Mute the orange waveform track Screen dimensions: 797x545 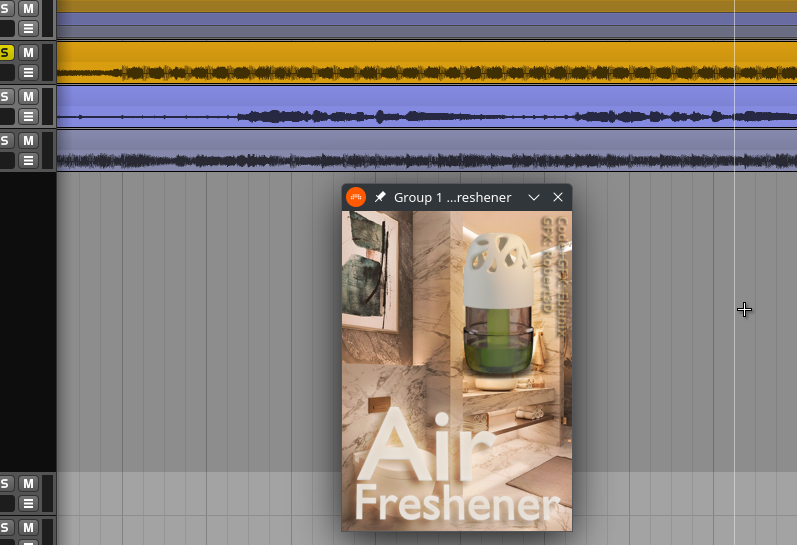pyautogui.click(x=28, y=52)
